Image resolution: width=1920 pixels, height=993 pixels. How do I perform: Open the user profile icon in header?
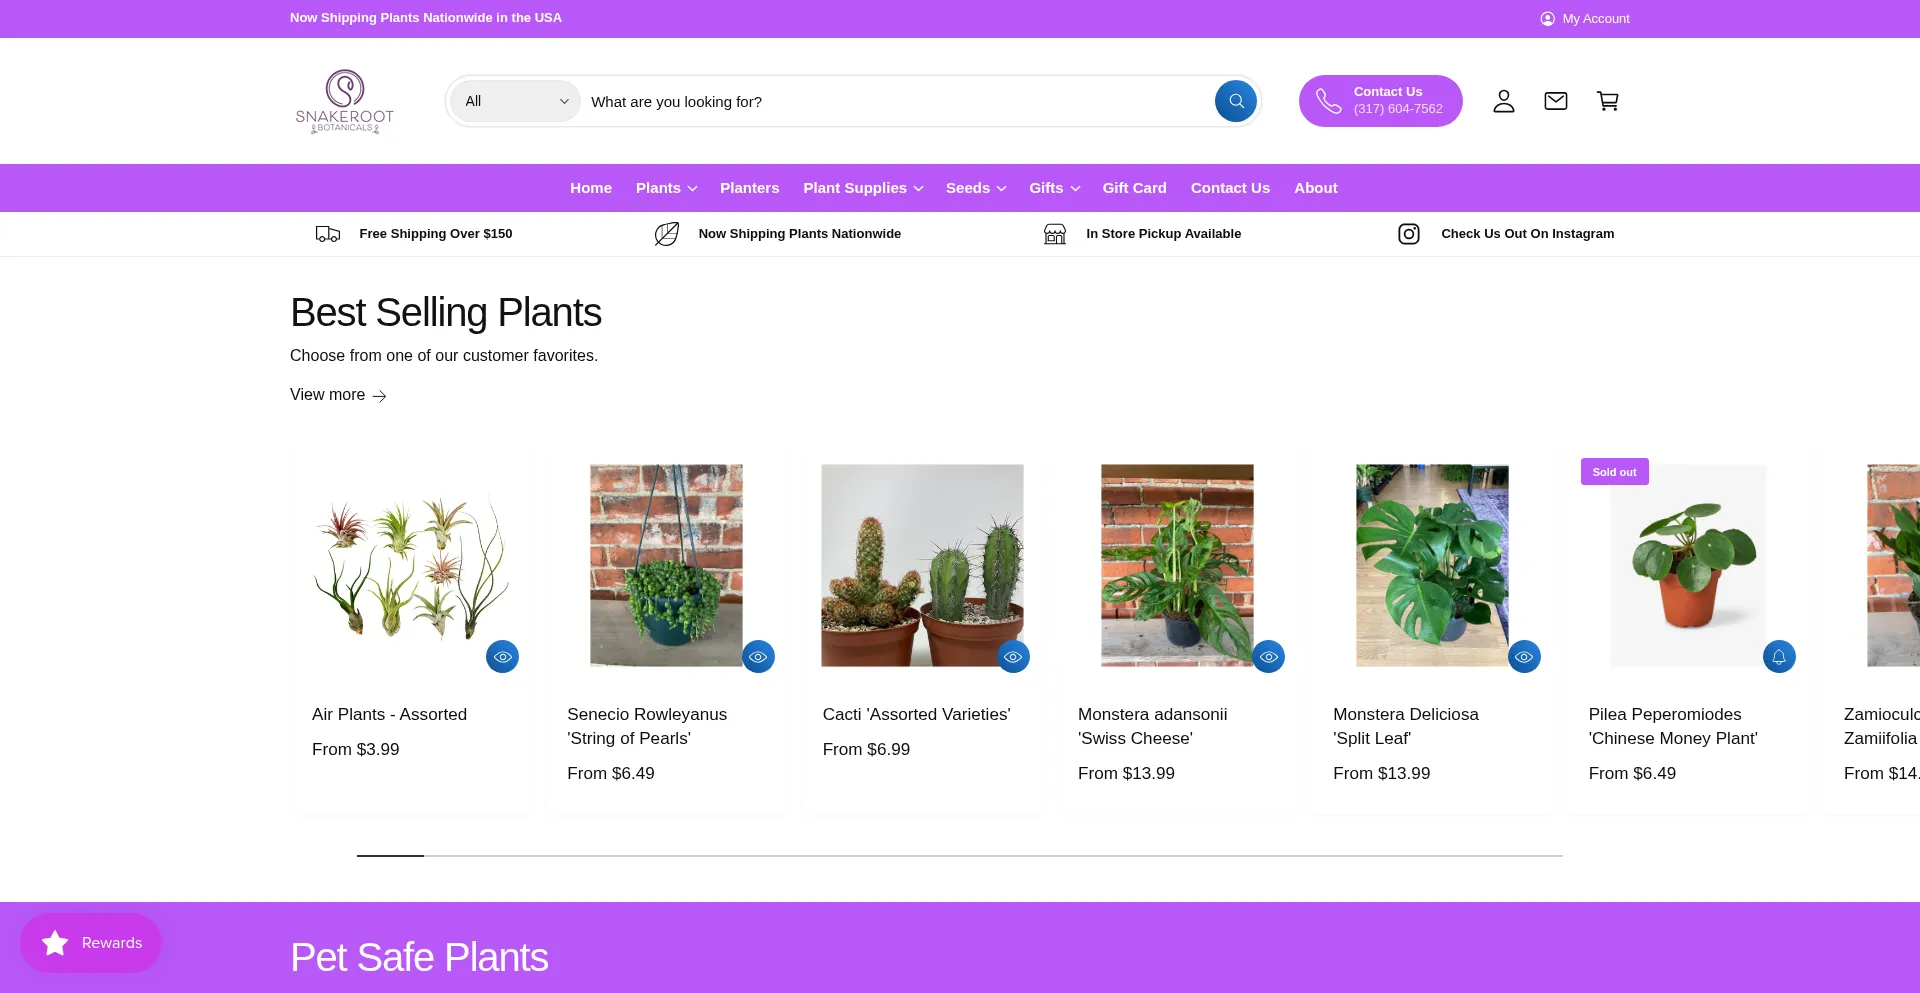coord(1503,101)
